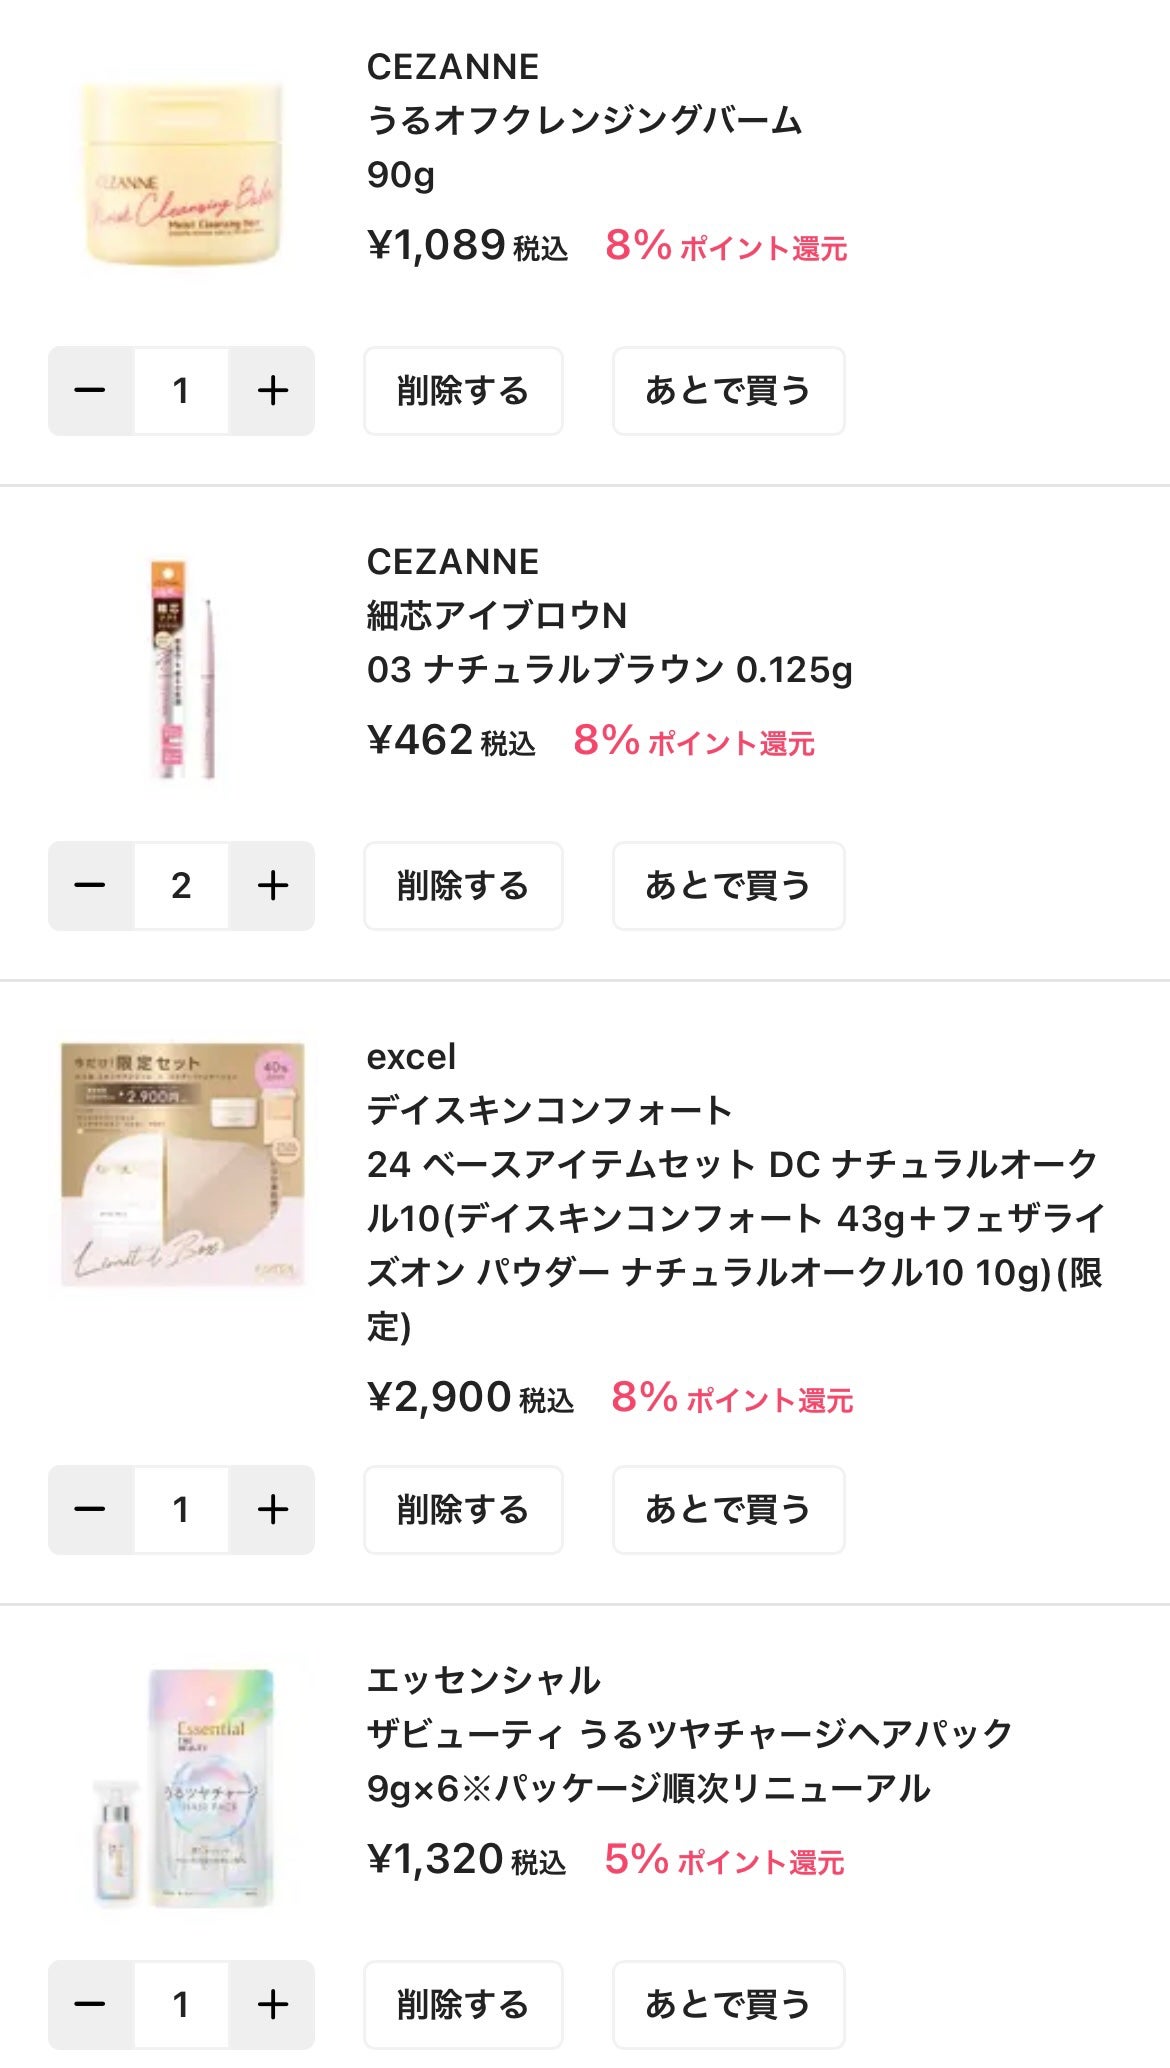Delete the CEZANNE cleansing balm from cart
Image resolution: width=1170 pixels, height=2068 pixels.
coord(463,391)
